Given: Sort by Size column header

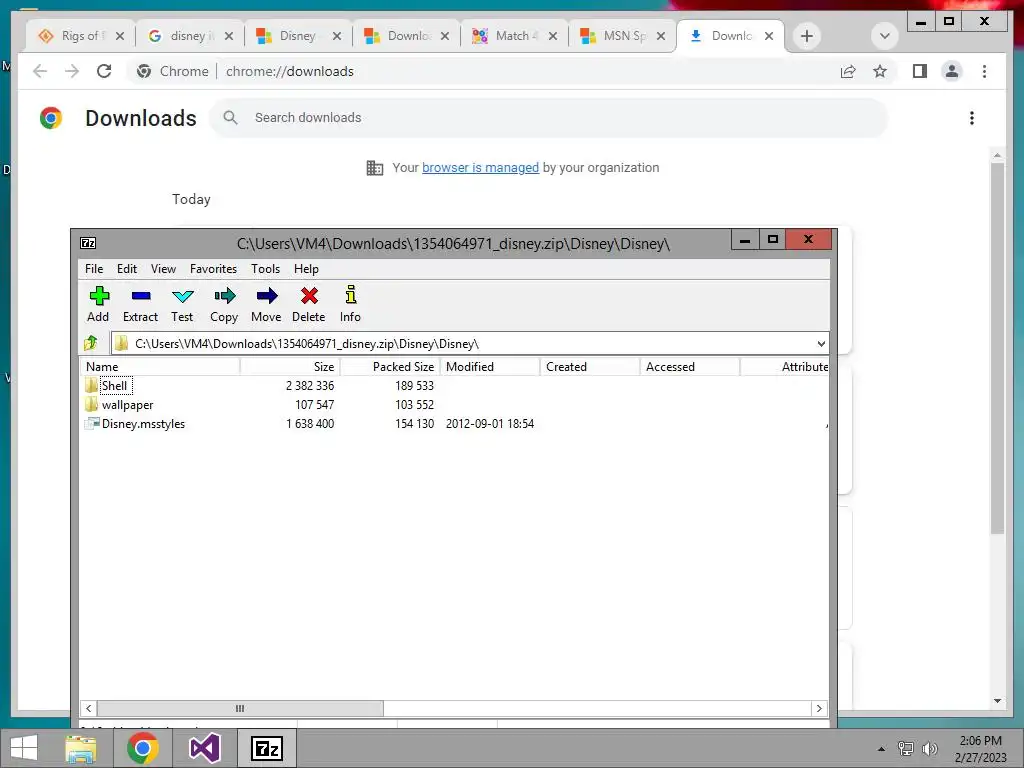Looking at the screenshot, I should pos(290,367).
